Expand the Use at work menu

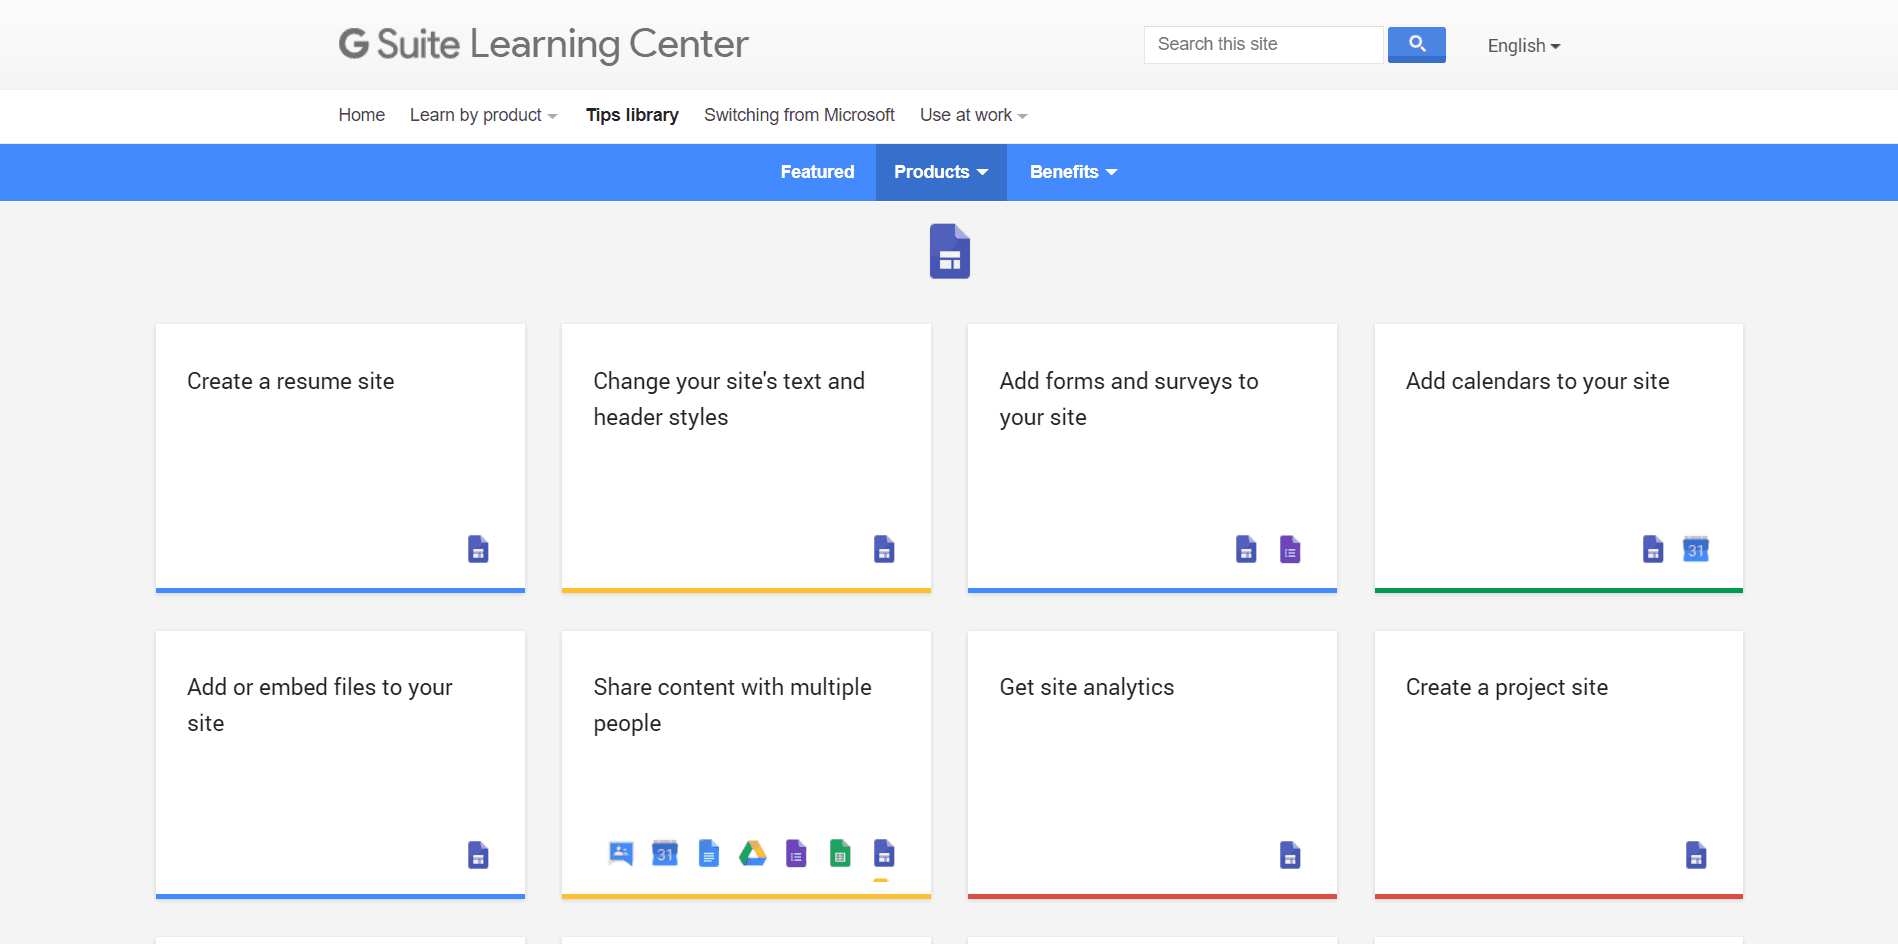[x=973, y=115]
